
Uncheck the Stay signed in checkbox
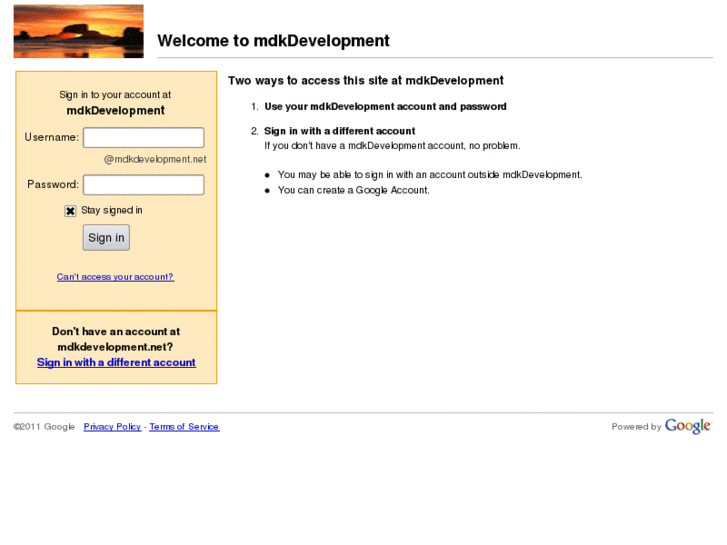(70, 211)
